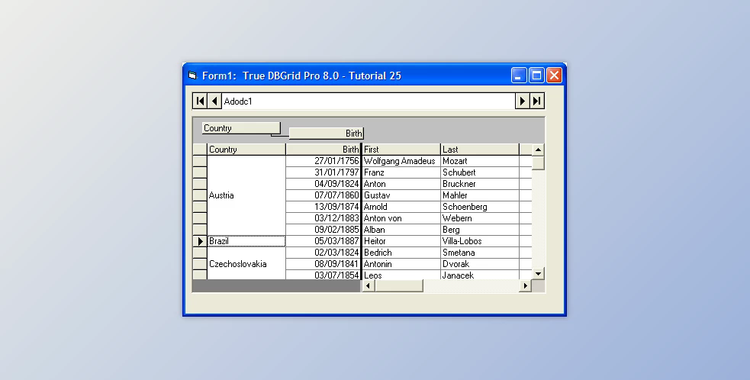Select last name Bruckner
Screen dimensions: 750x380
click(x=480, y=184)
